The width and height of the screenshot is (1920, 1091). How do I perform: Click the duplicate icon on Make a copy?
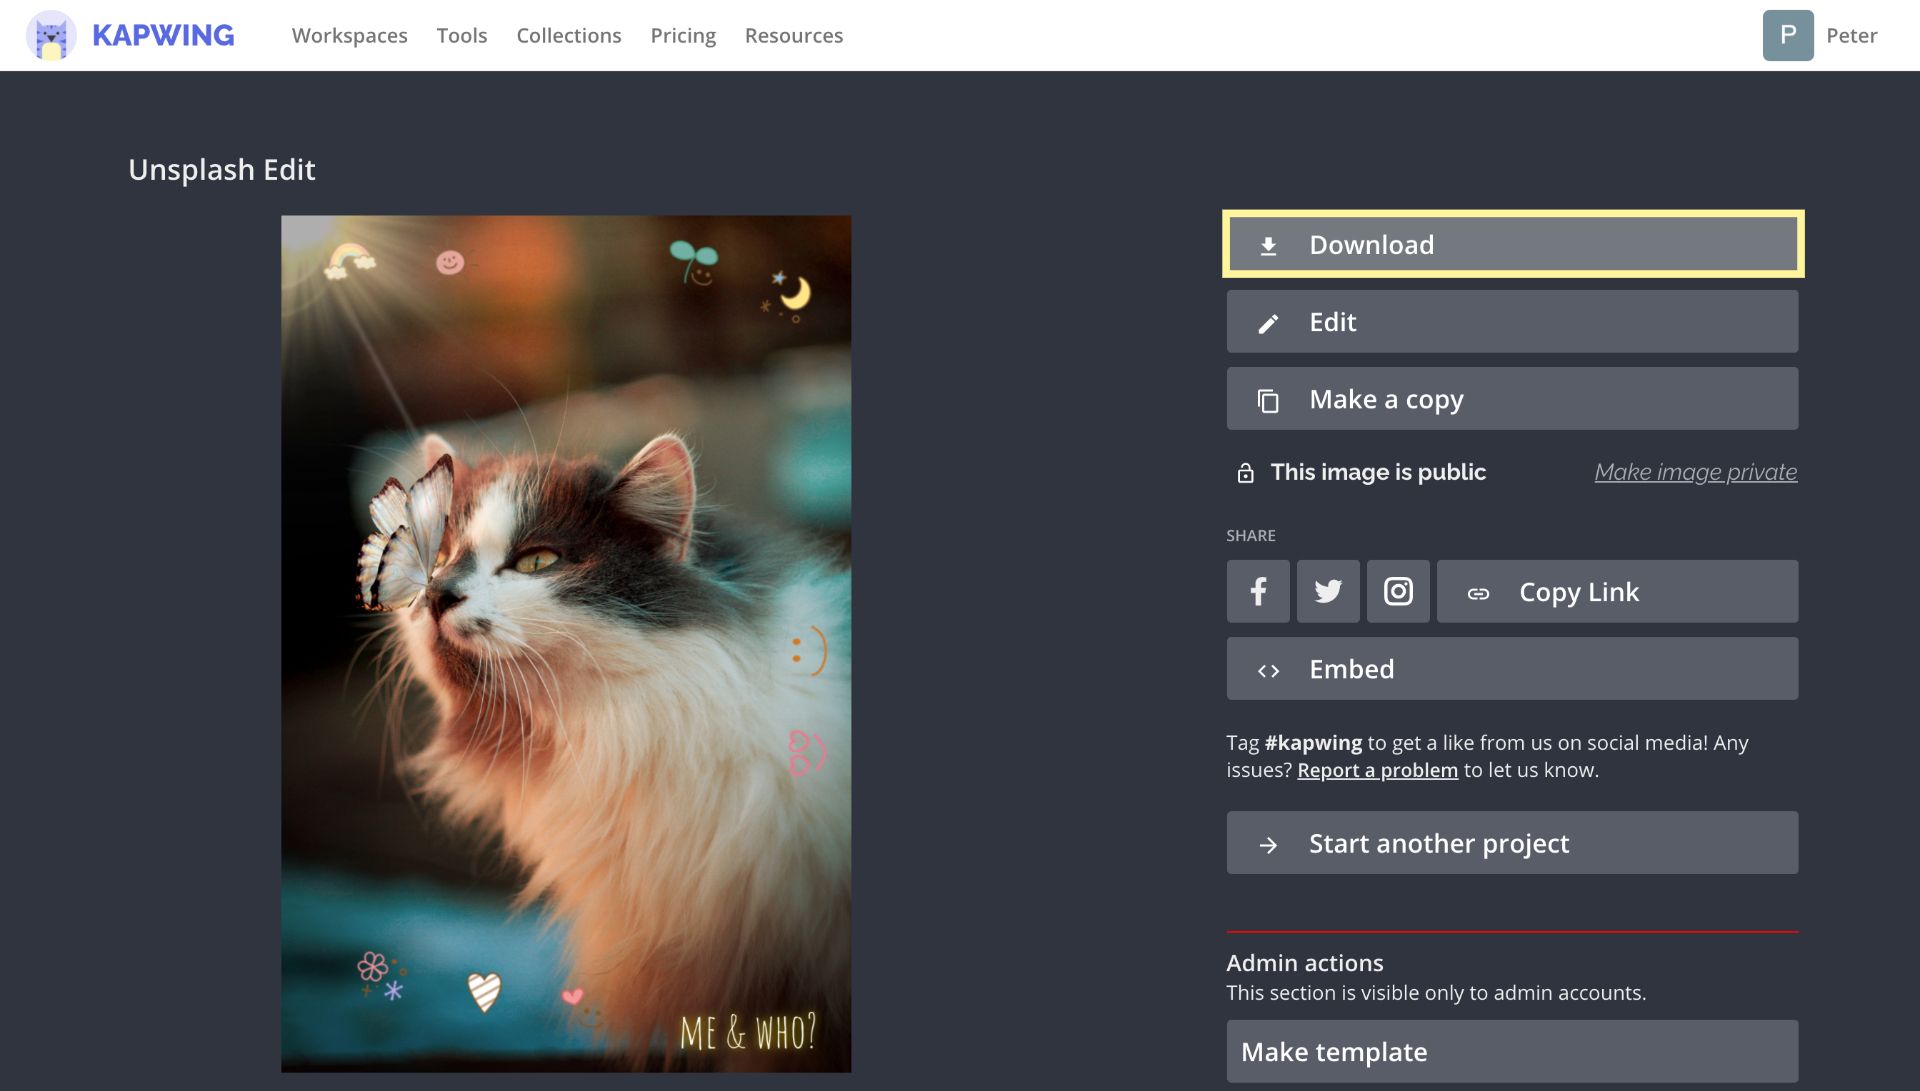pyautogui.click(x=1268, y=400)
